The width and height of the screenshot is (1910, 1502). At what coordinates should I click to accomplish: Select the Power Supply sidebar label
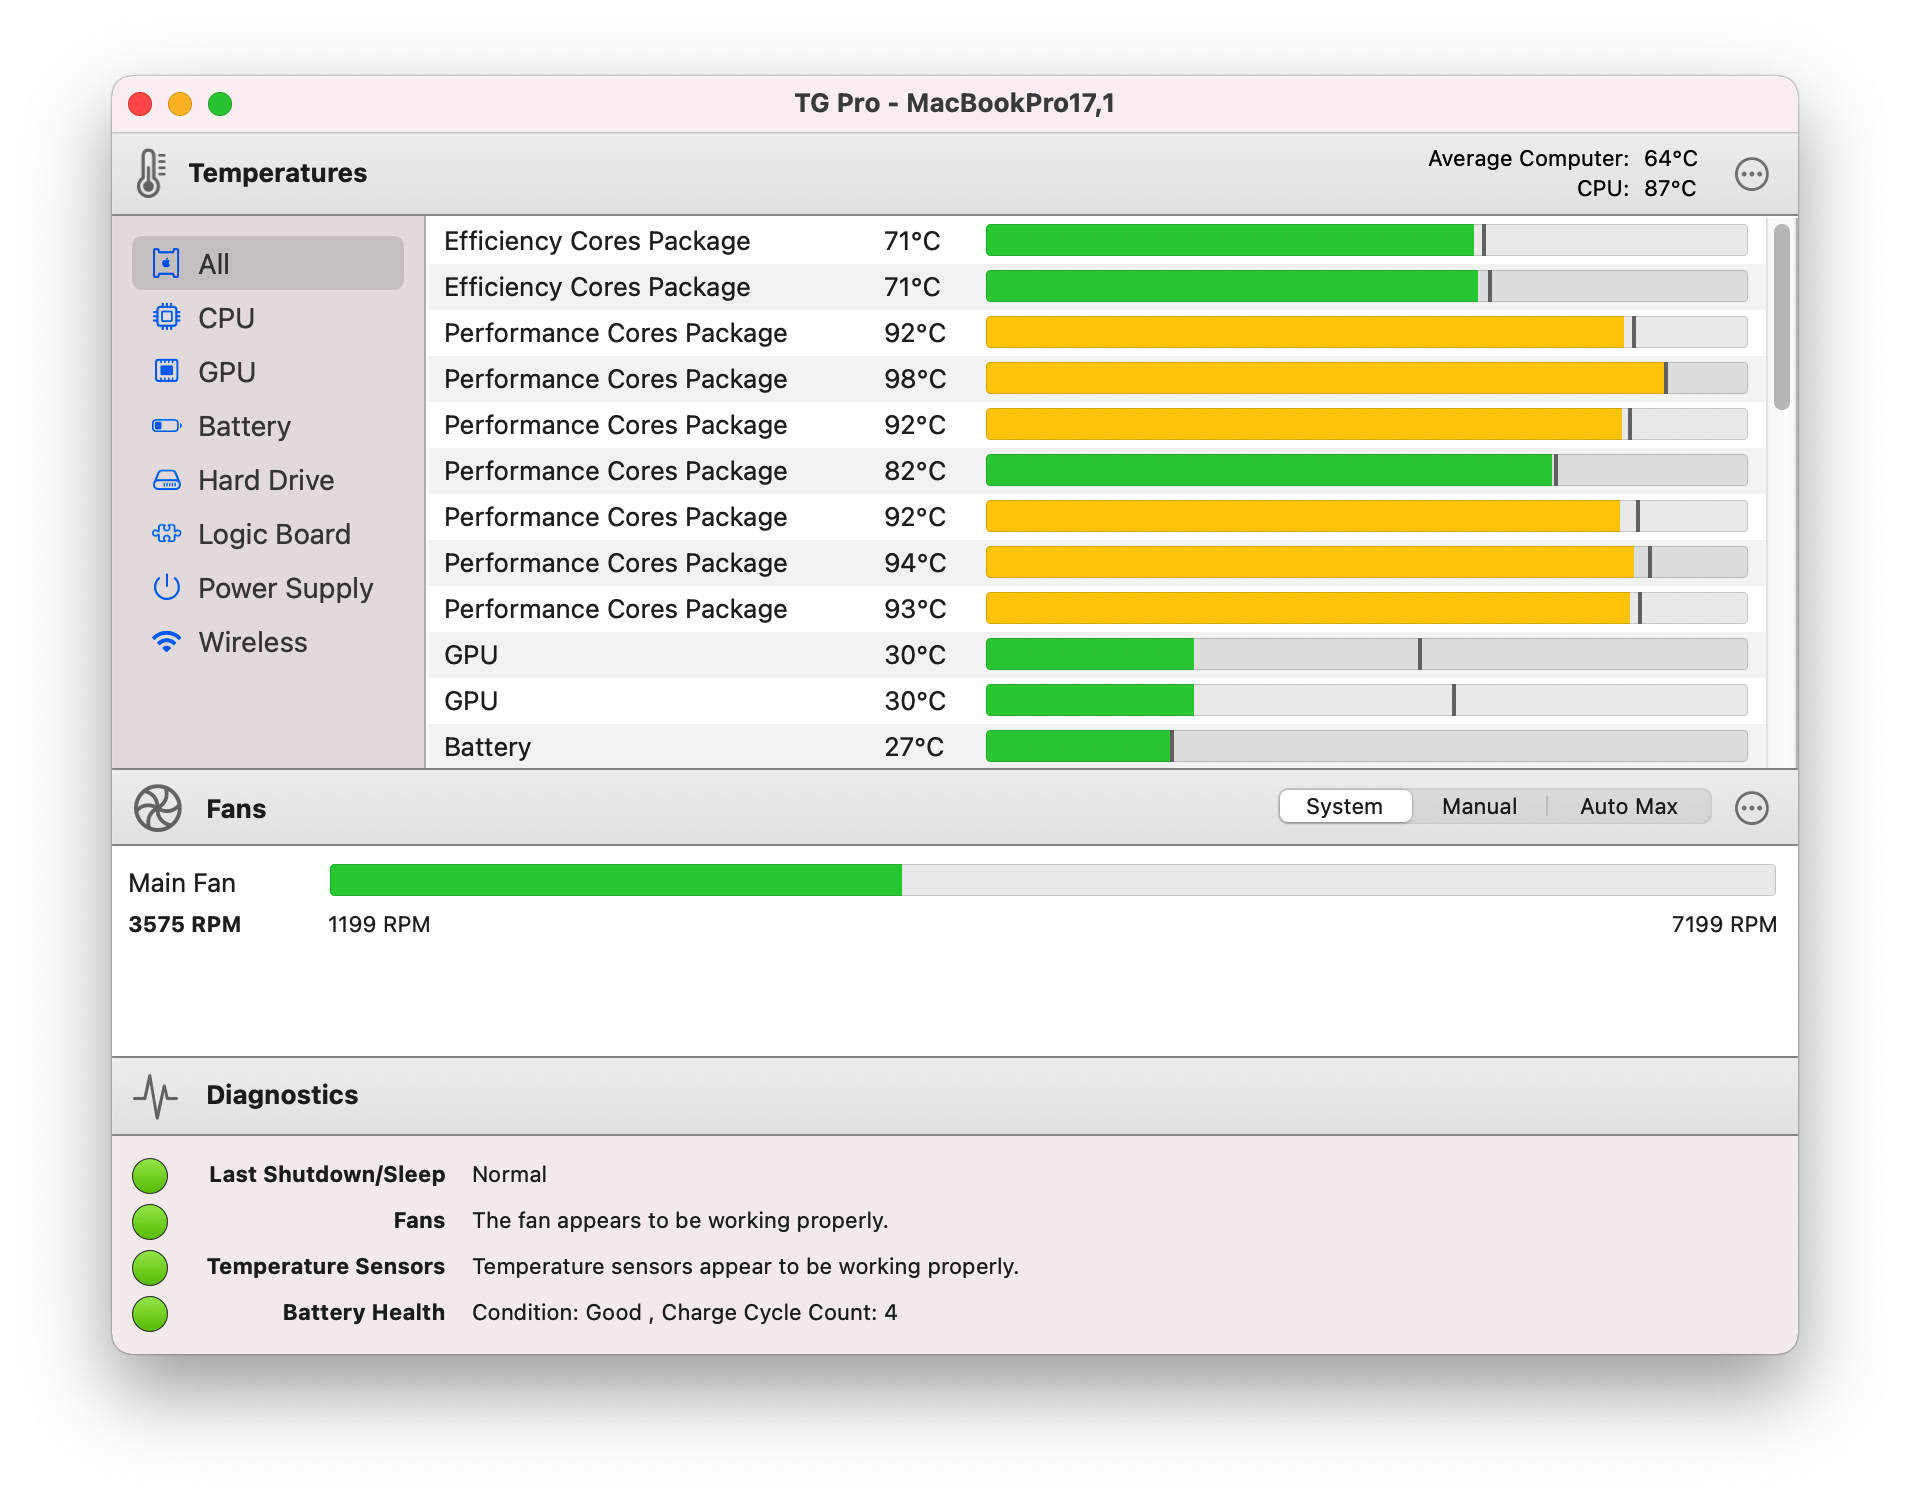tap(285, 588)
